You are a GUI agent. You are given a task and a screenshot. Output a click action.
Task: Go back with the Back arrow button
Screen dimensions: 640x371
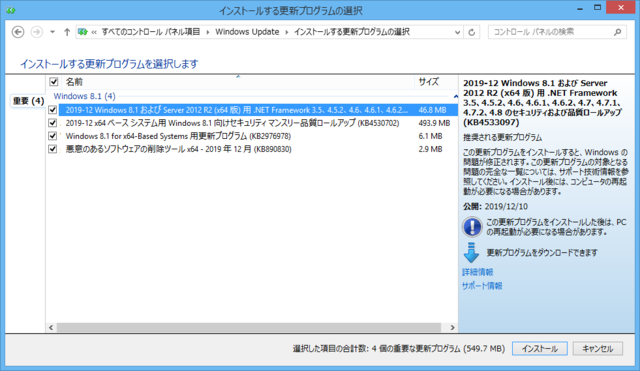(18, 32)
